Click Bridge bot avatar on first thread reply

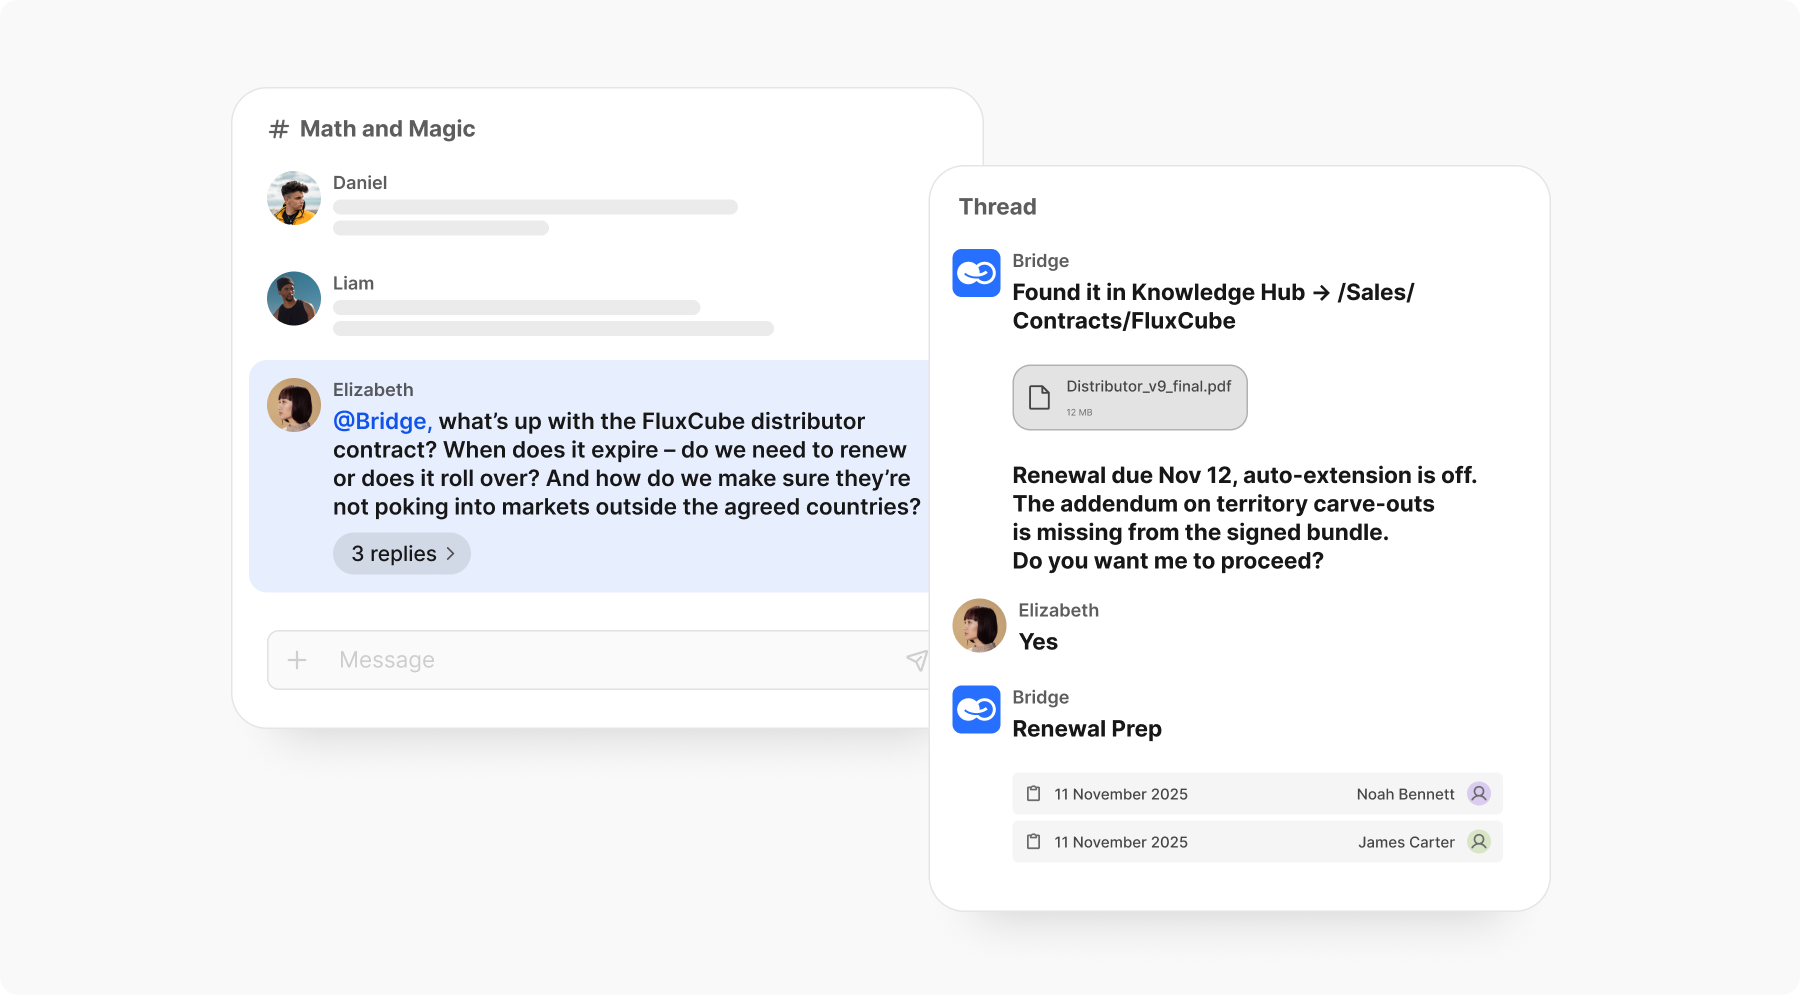tap(976, 273)
